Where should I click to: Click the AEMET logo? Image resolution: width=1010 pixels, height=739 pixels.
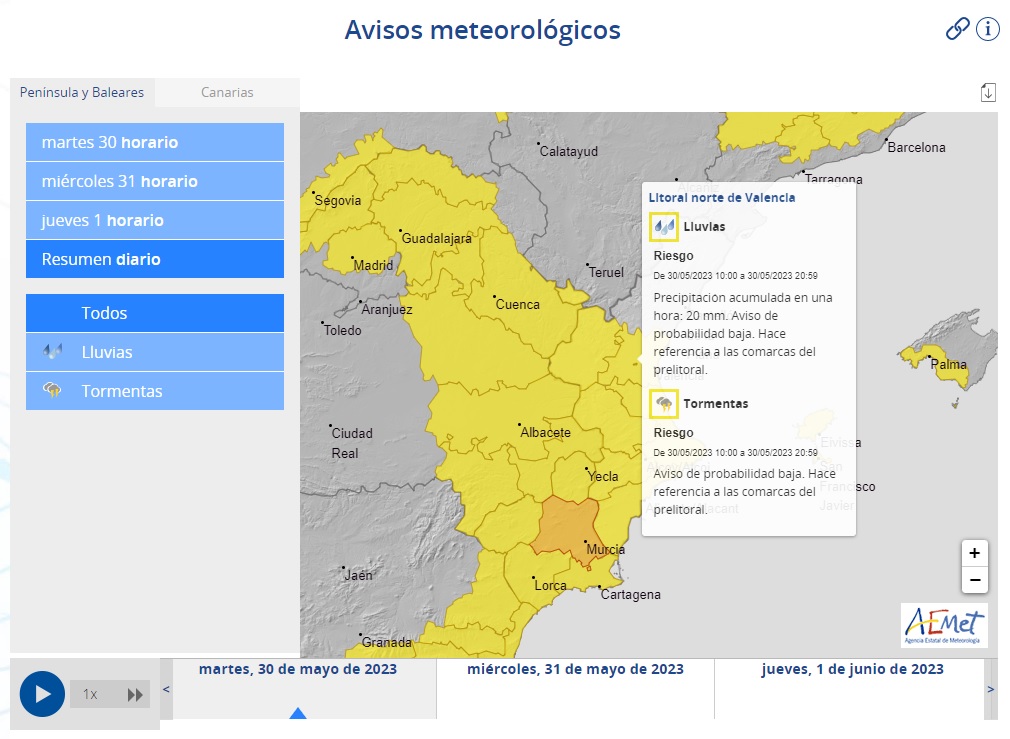pyautogui.click(x=944, y=625)
